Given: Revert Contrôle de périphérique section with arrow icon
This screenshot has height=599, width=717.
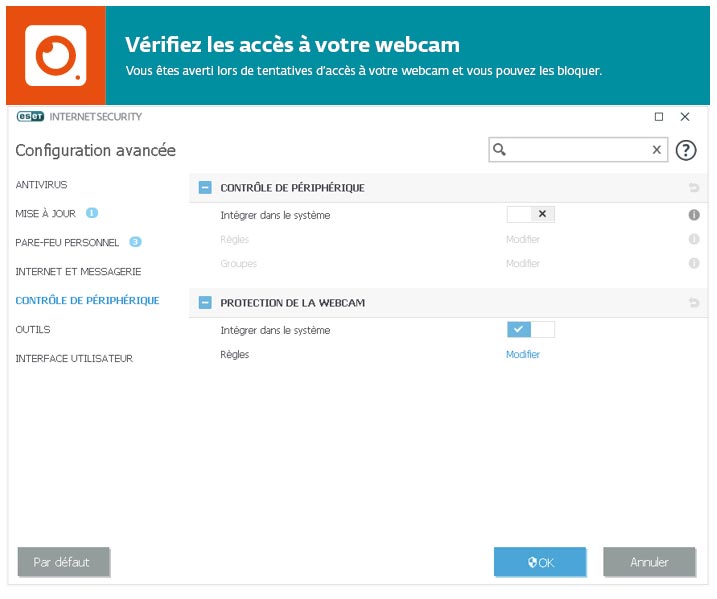Looking at the screenshot, I should [694, 188].
